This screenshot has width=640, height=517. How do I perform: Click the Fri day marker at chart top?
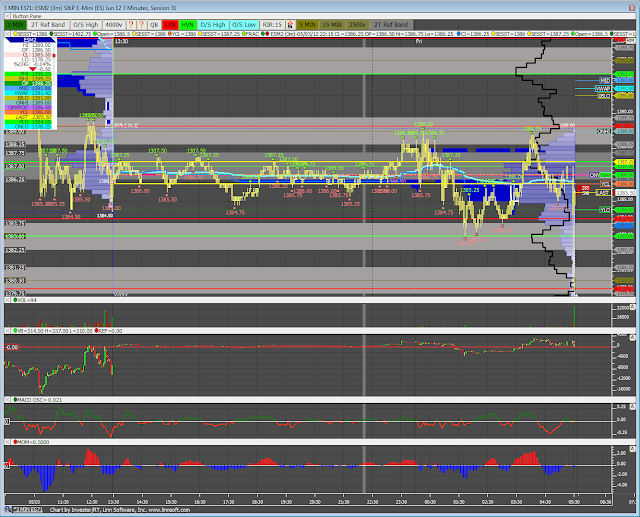pos(419,41)
